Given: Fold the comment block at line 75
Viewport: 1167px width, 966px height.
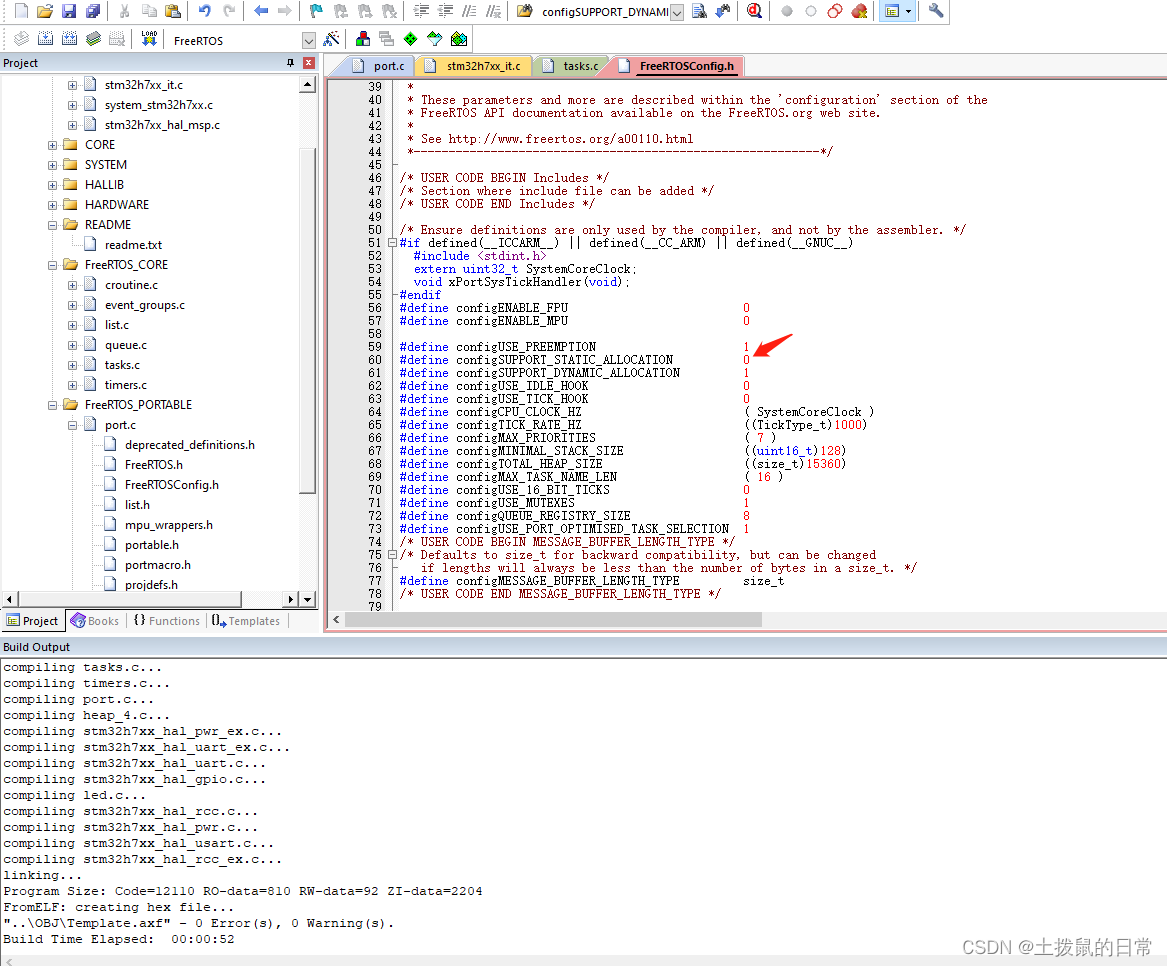Looking at the screenshot, I should coord(392,555).
